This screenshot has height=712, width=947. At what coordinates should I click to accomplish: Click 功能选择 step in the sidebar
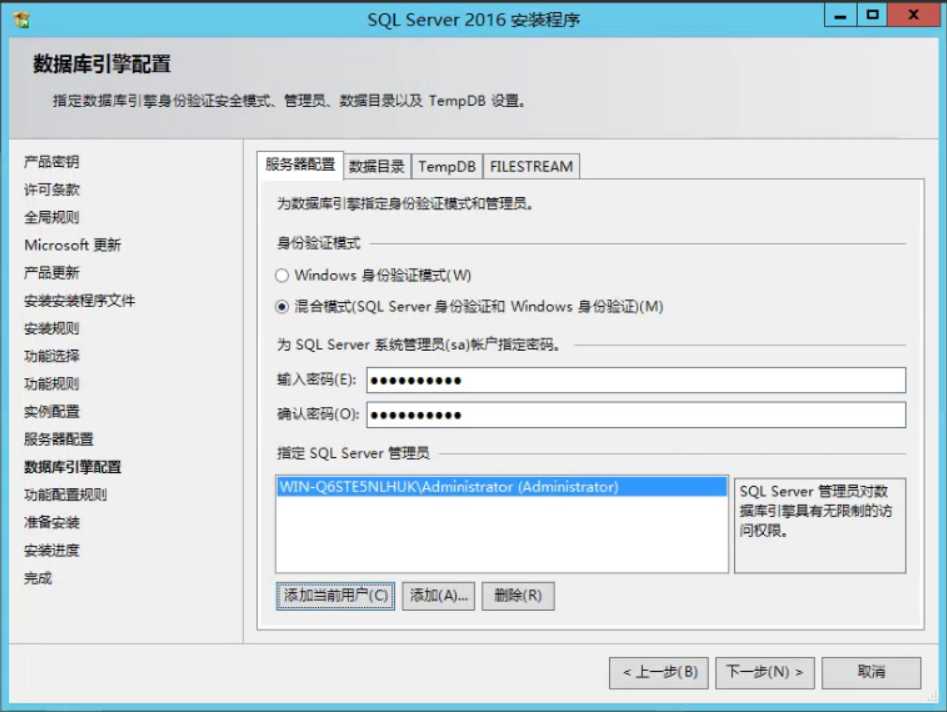click(x=52, y=356)
